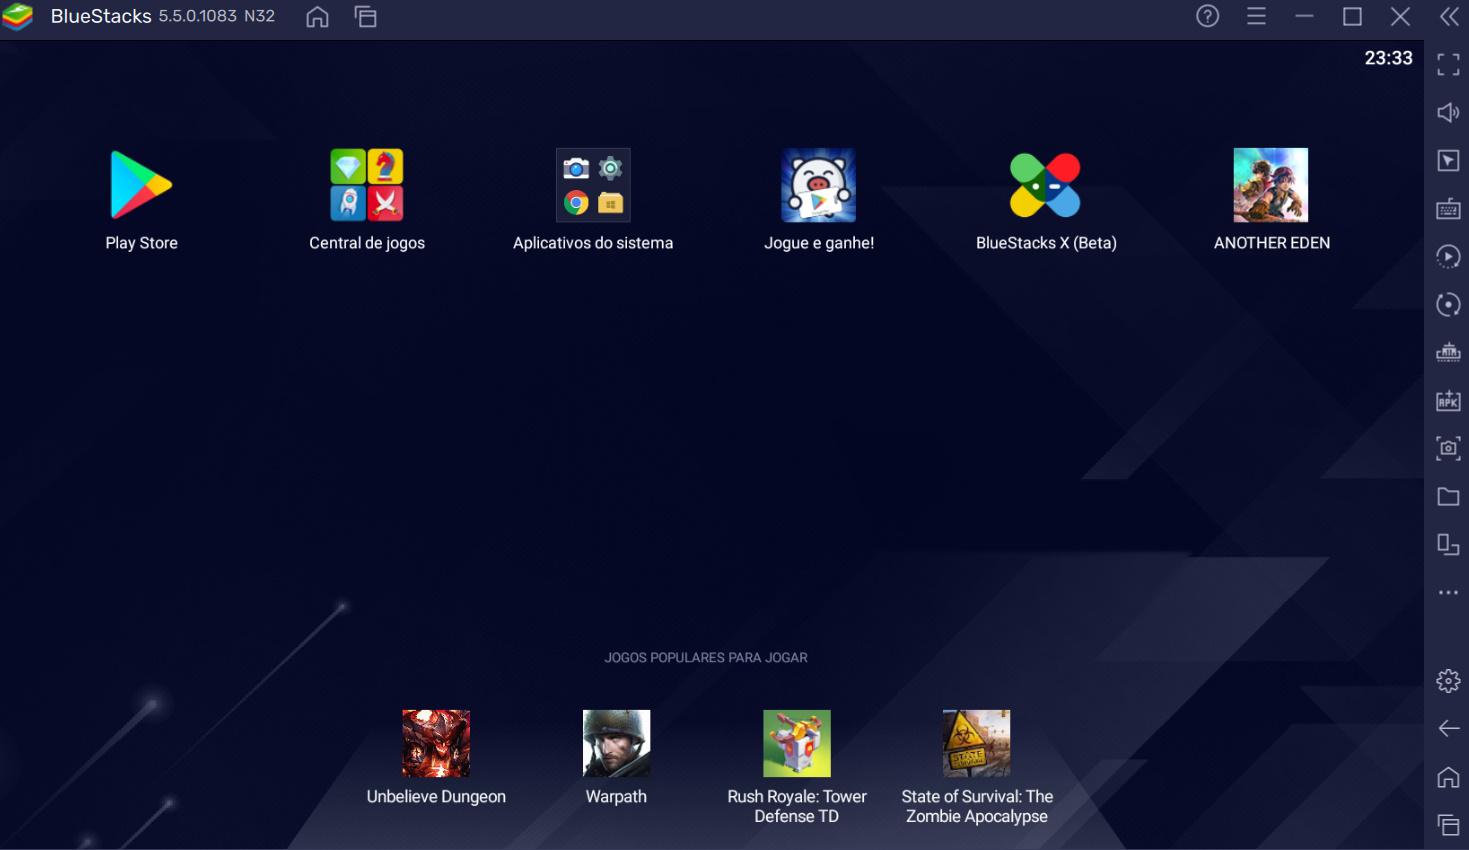Click the JOGOS POPULARES PARA JOGAR heading
Screen dimensions: 1469x850
706,658
